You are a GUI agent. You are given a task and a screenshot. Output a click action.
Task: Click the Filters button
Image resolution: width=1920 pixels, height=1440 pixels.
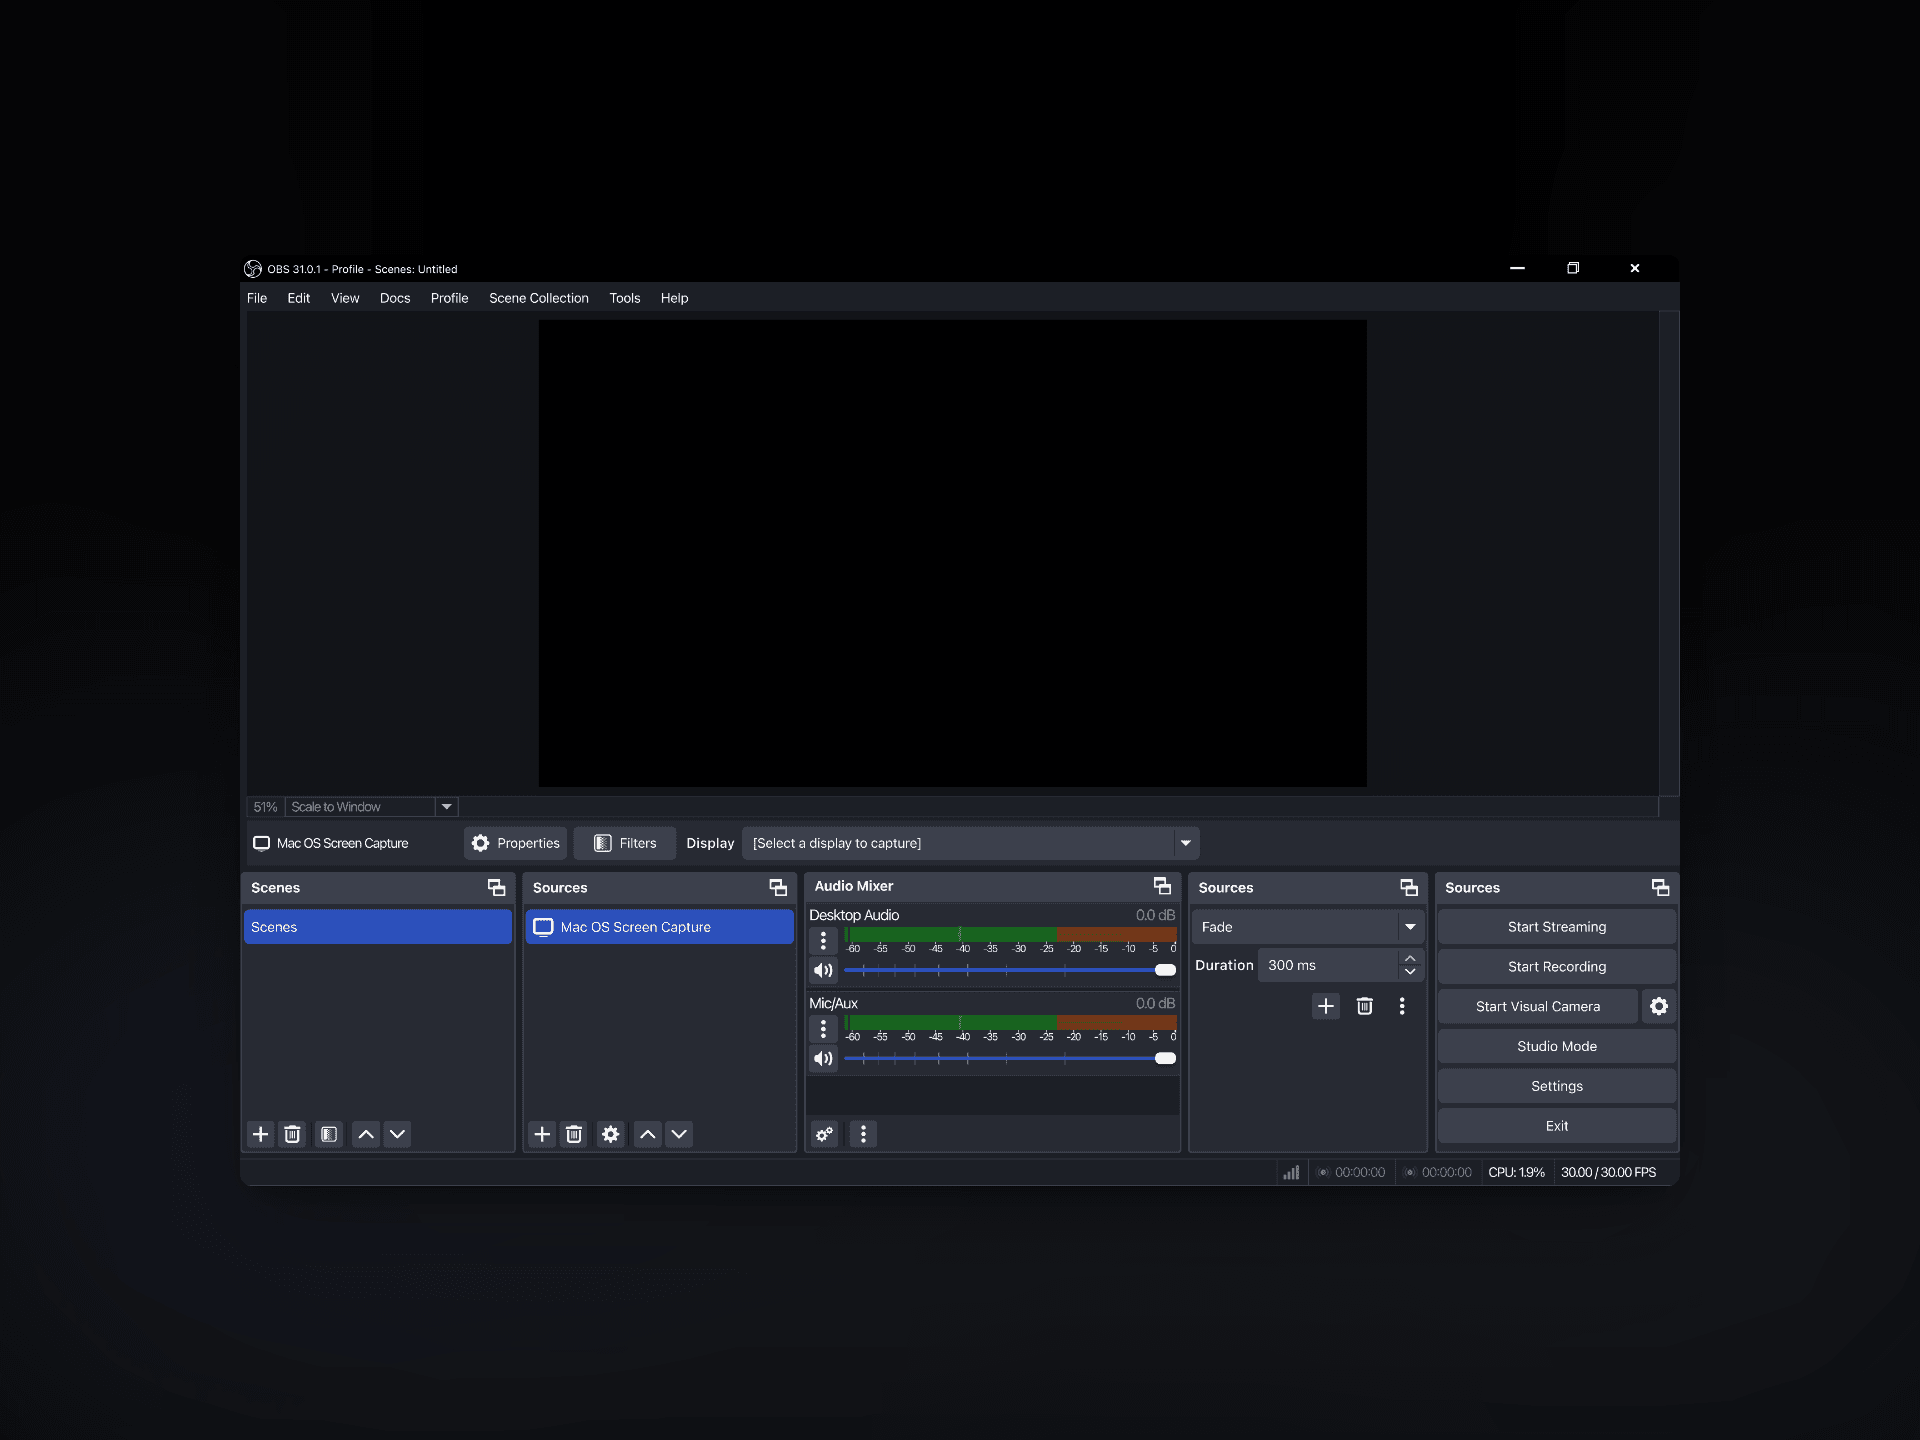tap(625, 843)
